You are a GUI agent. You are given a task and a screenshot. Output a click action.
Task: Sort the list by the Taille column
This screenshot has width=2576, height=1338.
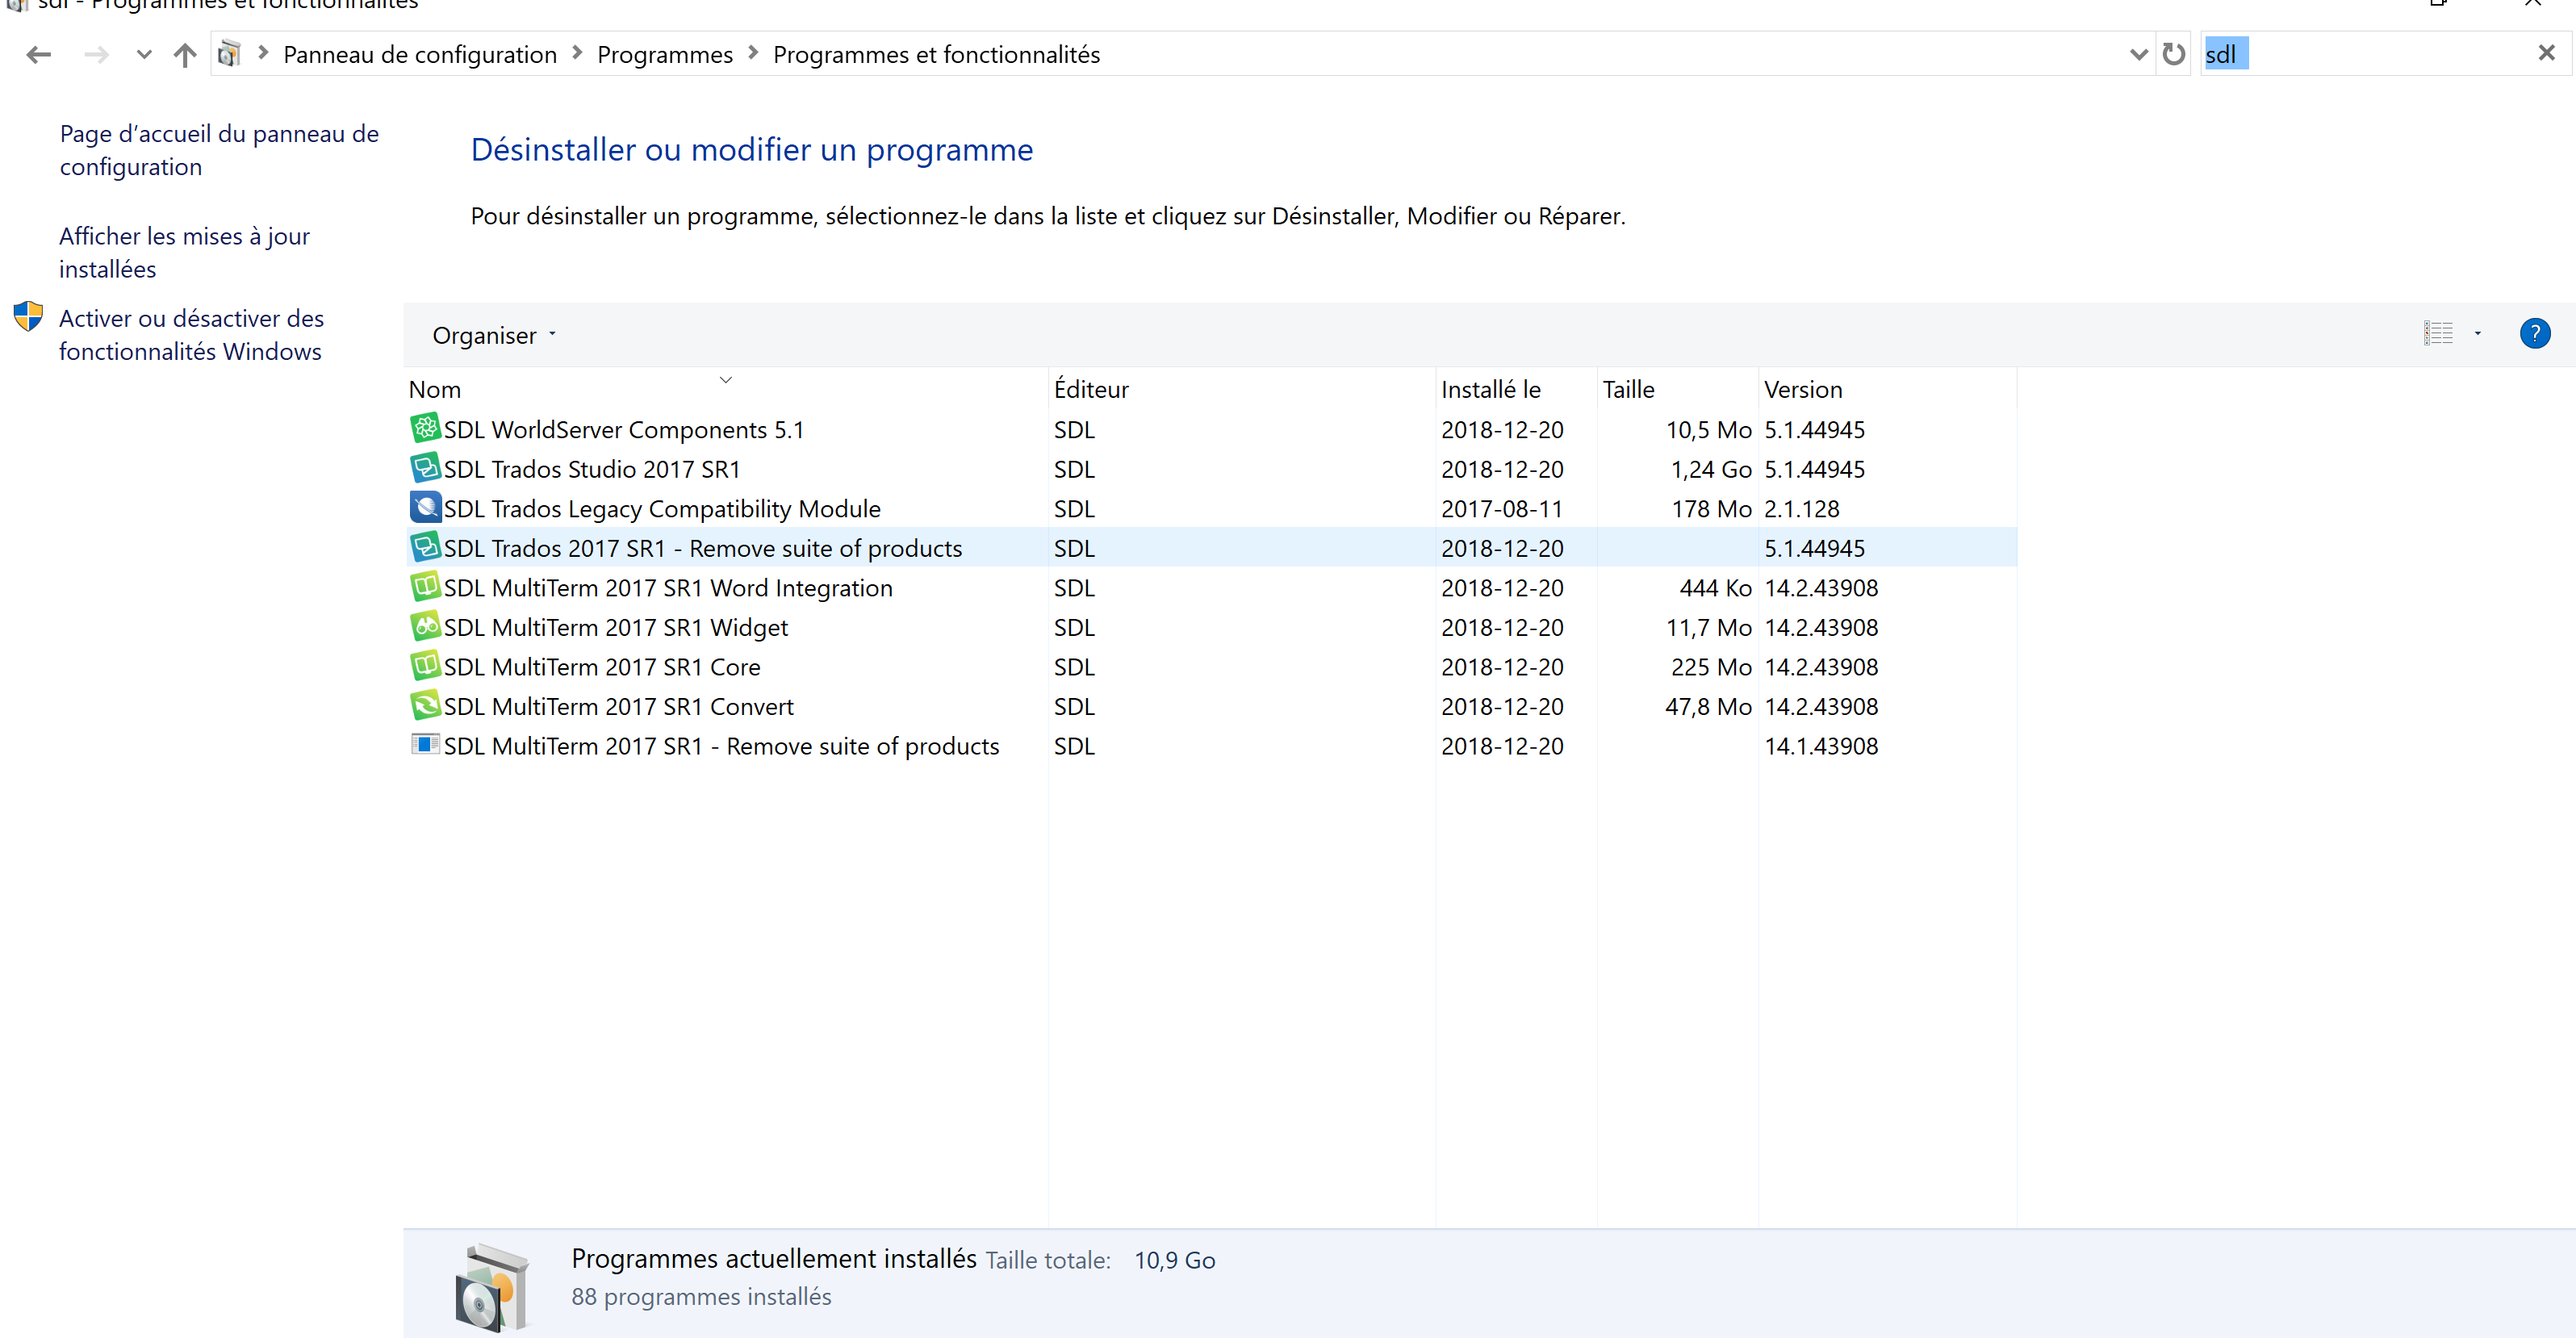pos(1628,390)
